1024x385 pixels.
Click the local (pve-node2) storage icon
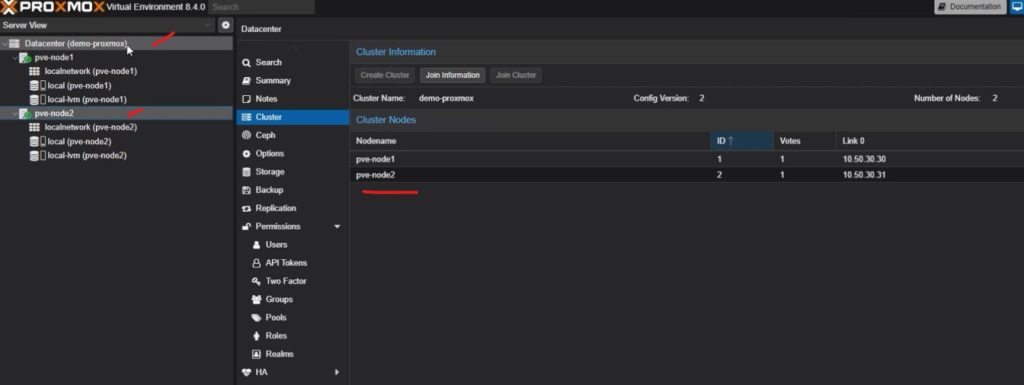click(38, 142)
